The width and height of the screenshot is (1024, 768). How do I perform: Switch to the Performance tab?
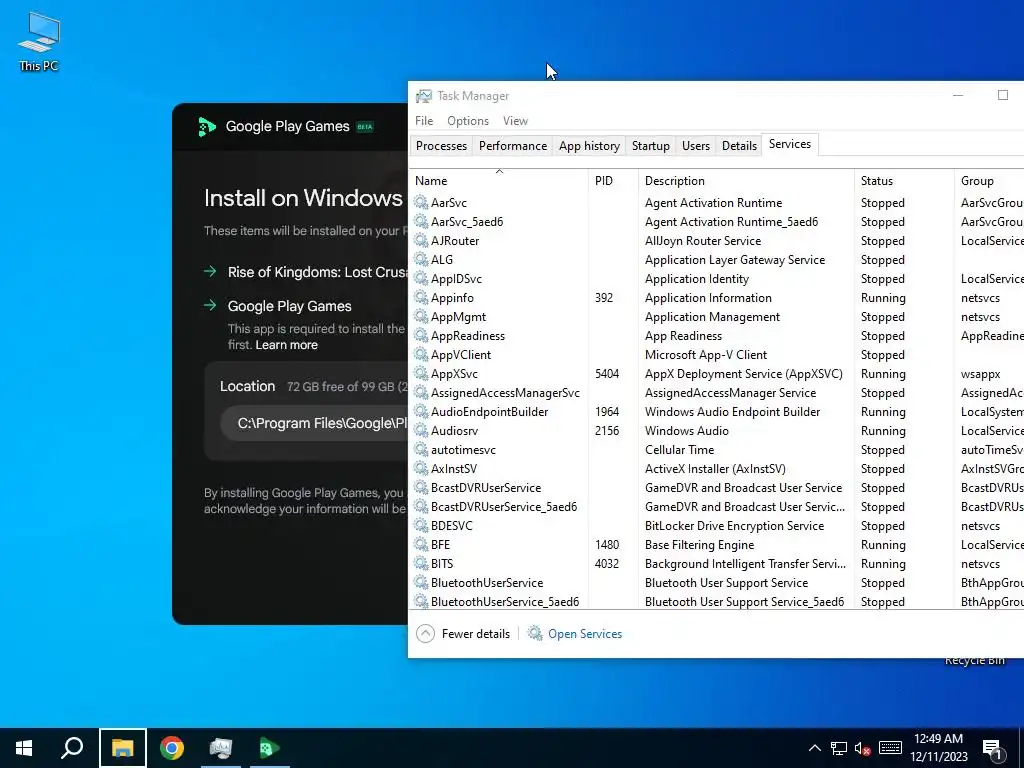tap(513, 146)
